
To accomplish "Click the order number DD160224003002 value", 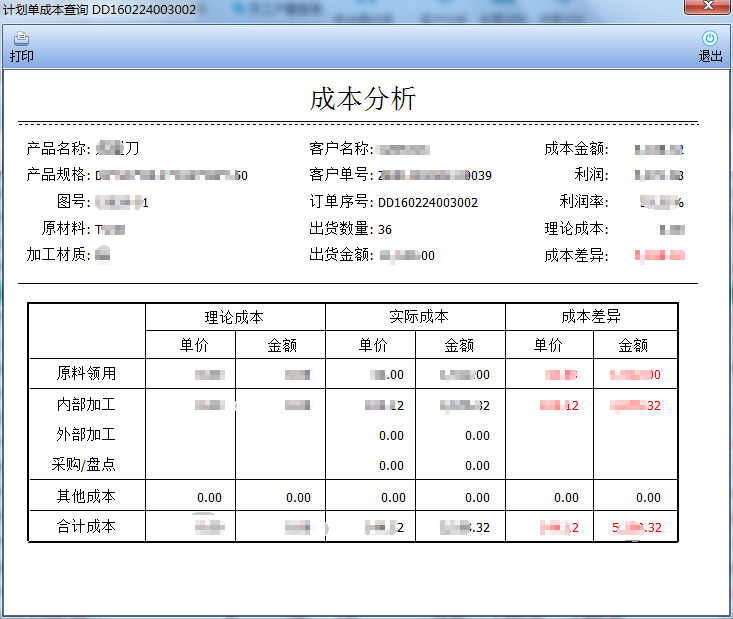I will [428, 203].
